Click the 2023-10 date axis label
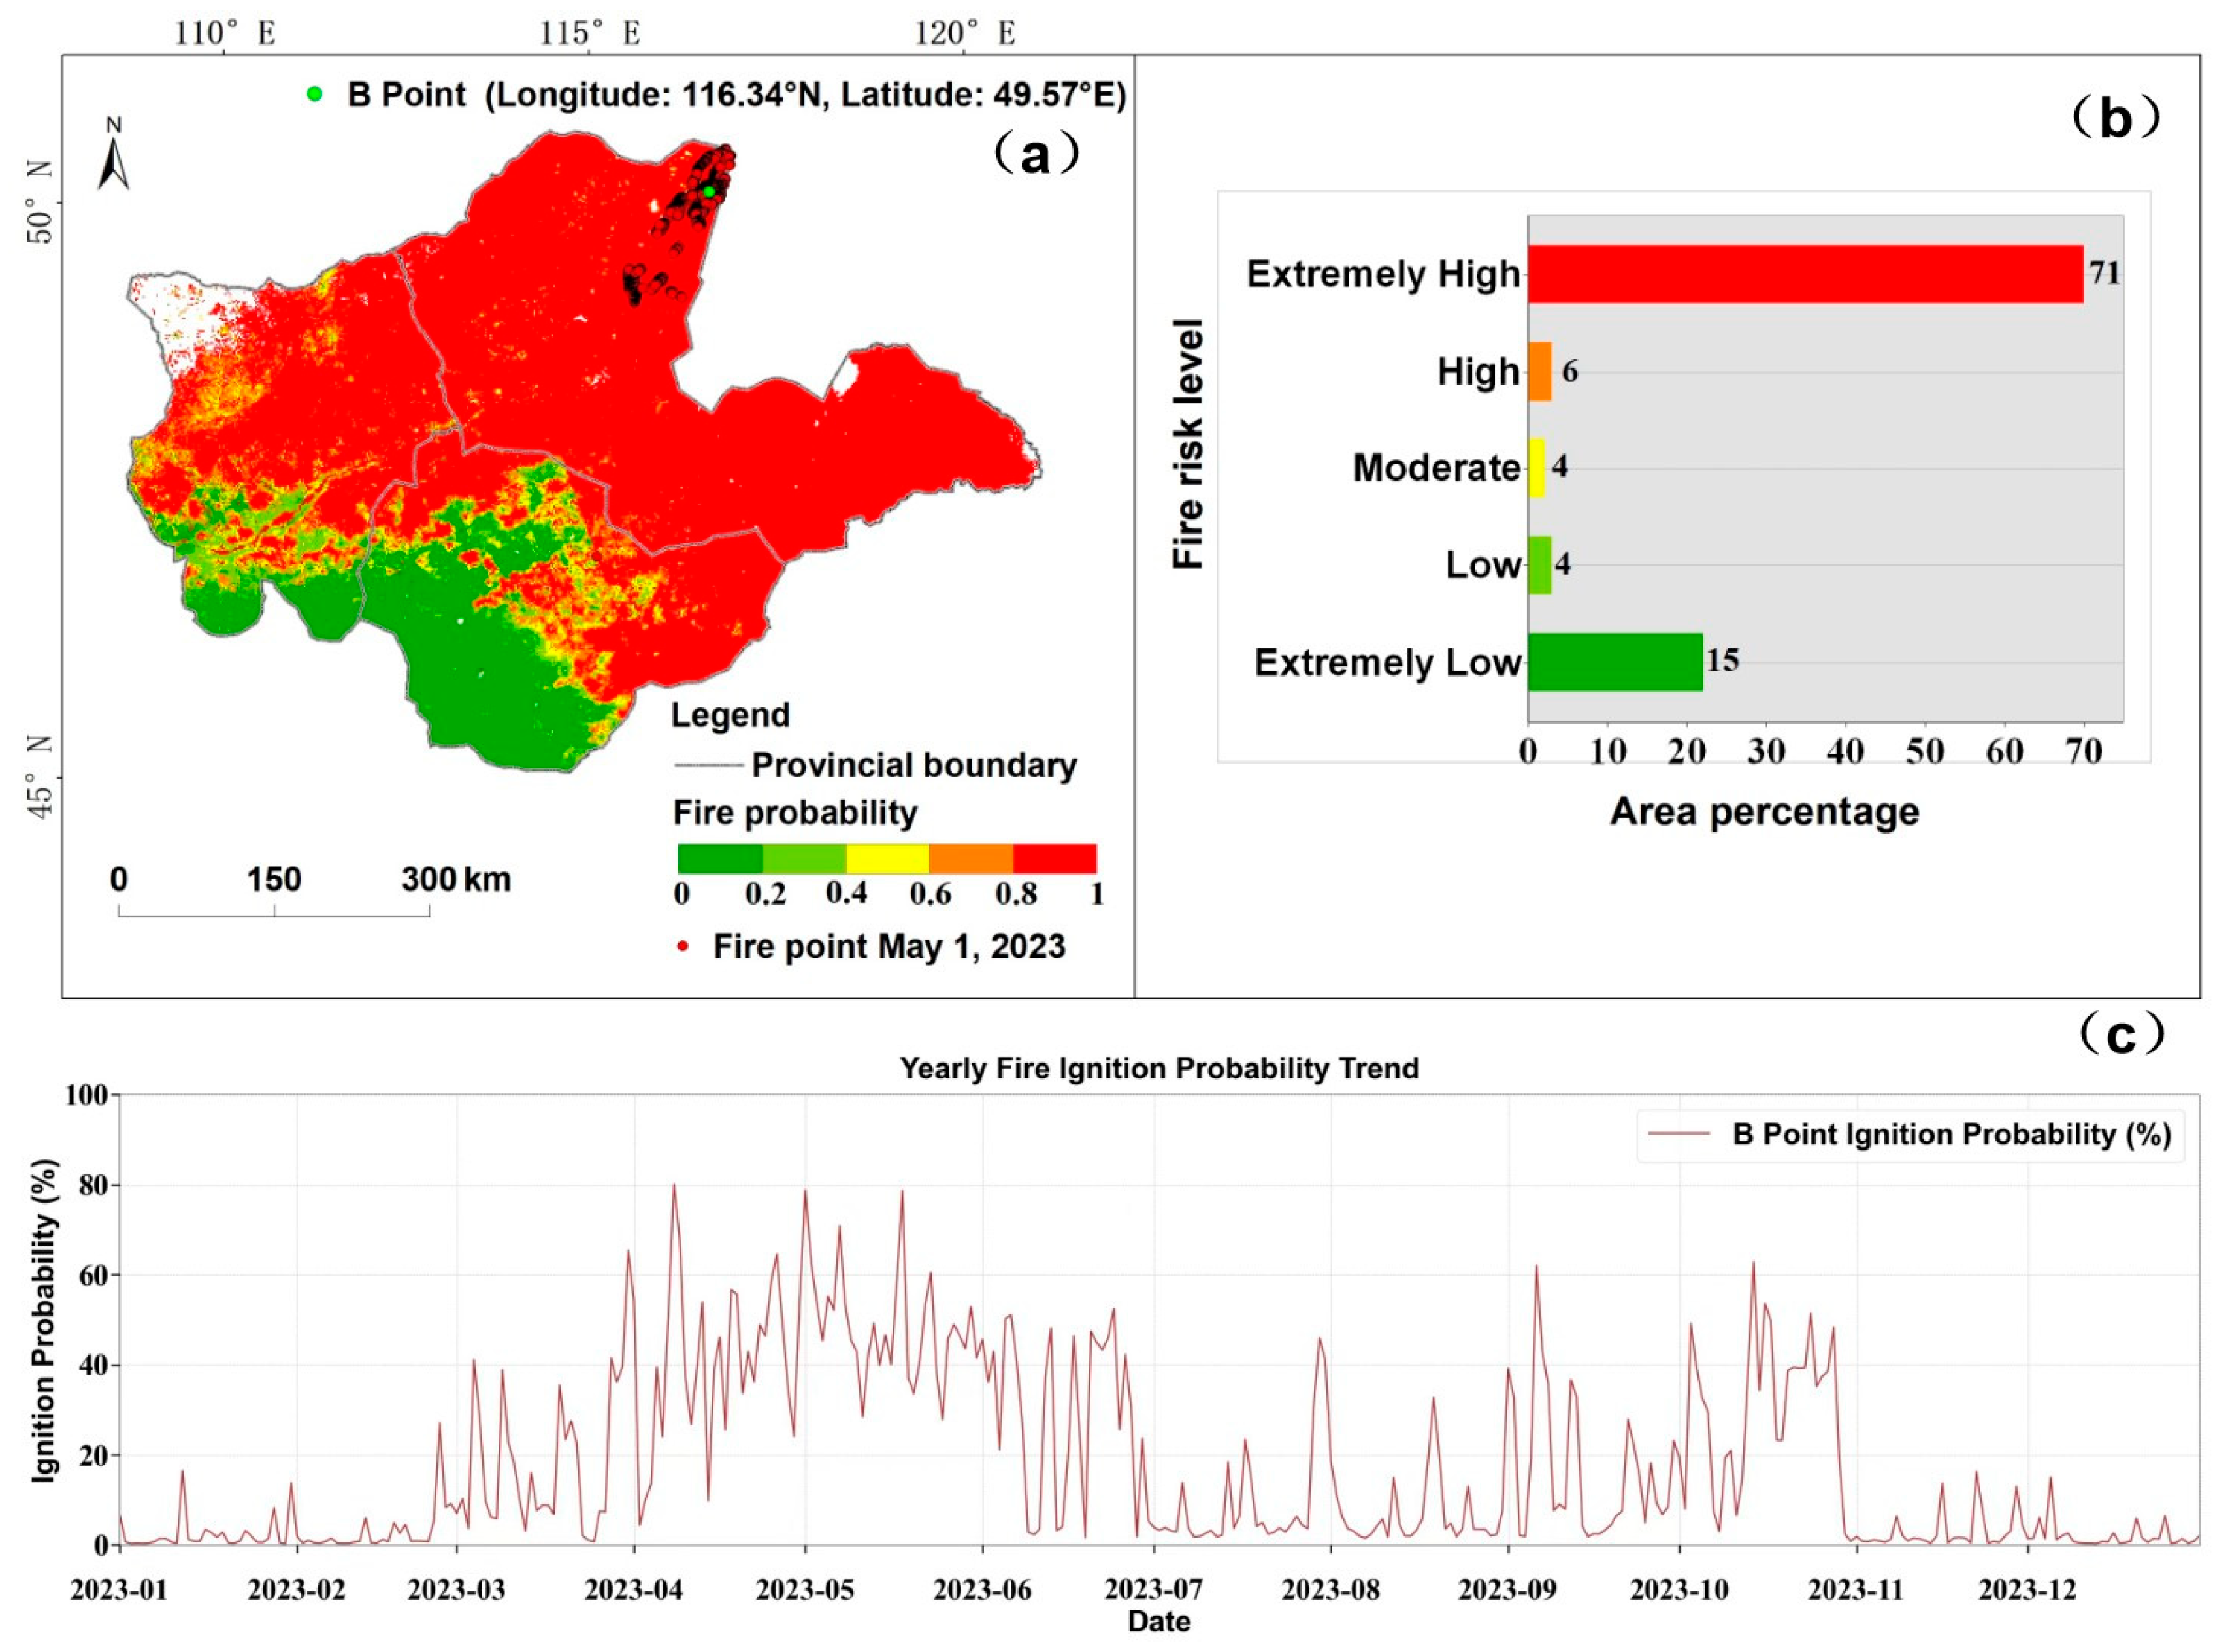The width and height of the screenshot is (2230, 1652). [x=1679, y=1590]
